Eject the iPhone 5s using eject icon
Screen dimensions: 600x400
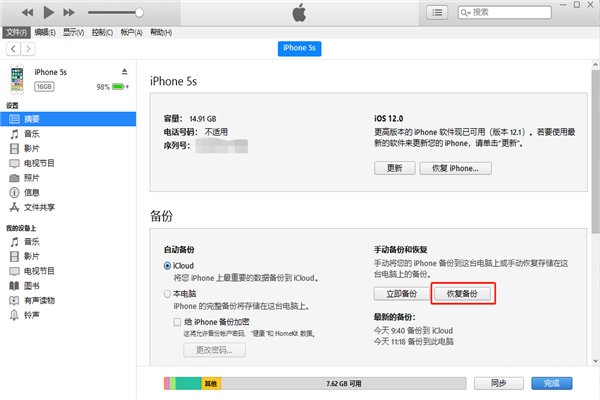click(x=124, y=72)
